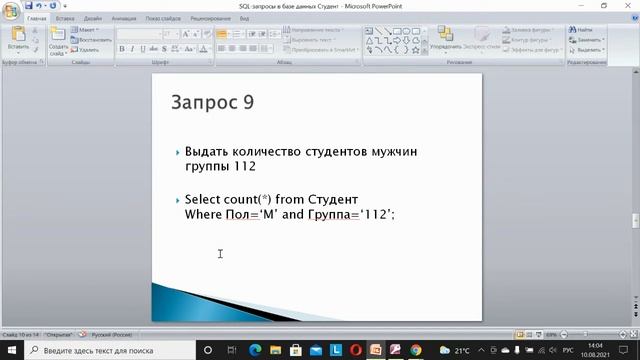Redo action in quick access toolbar
This screenshot has height=360, width=640.
pyautogui.click(x=53, y=6)
